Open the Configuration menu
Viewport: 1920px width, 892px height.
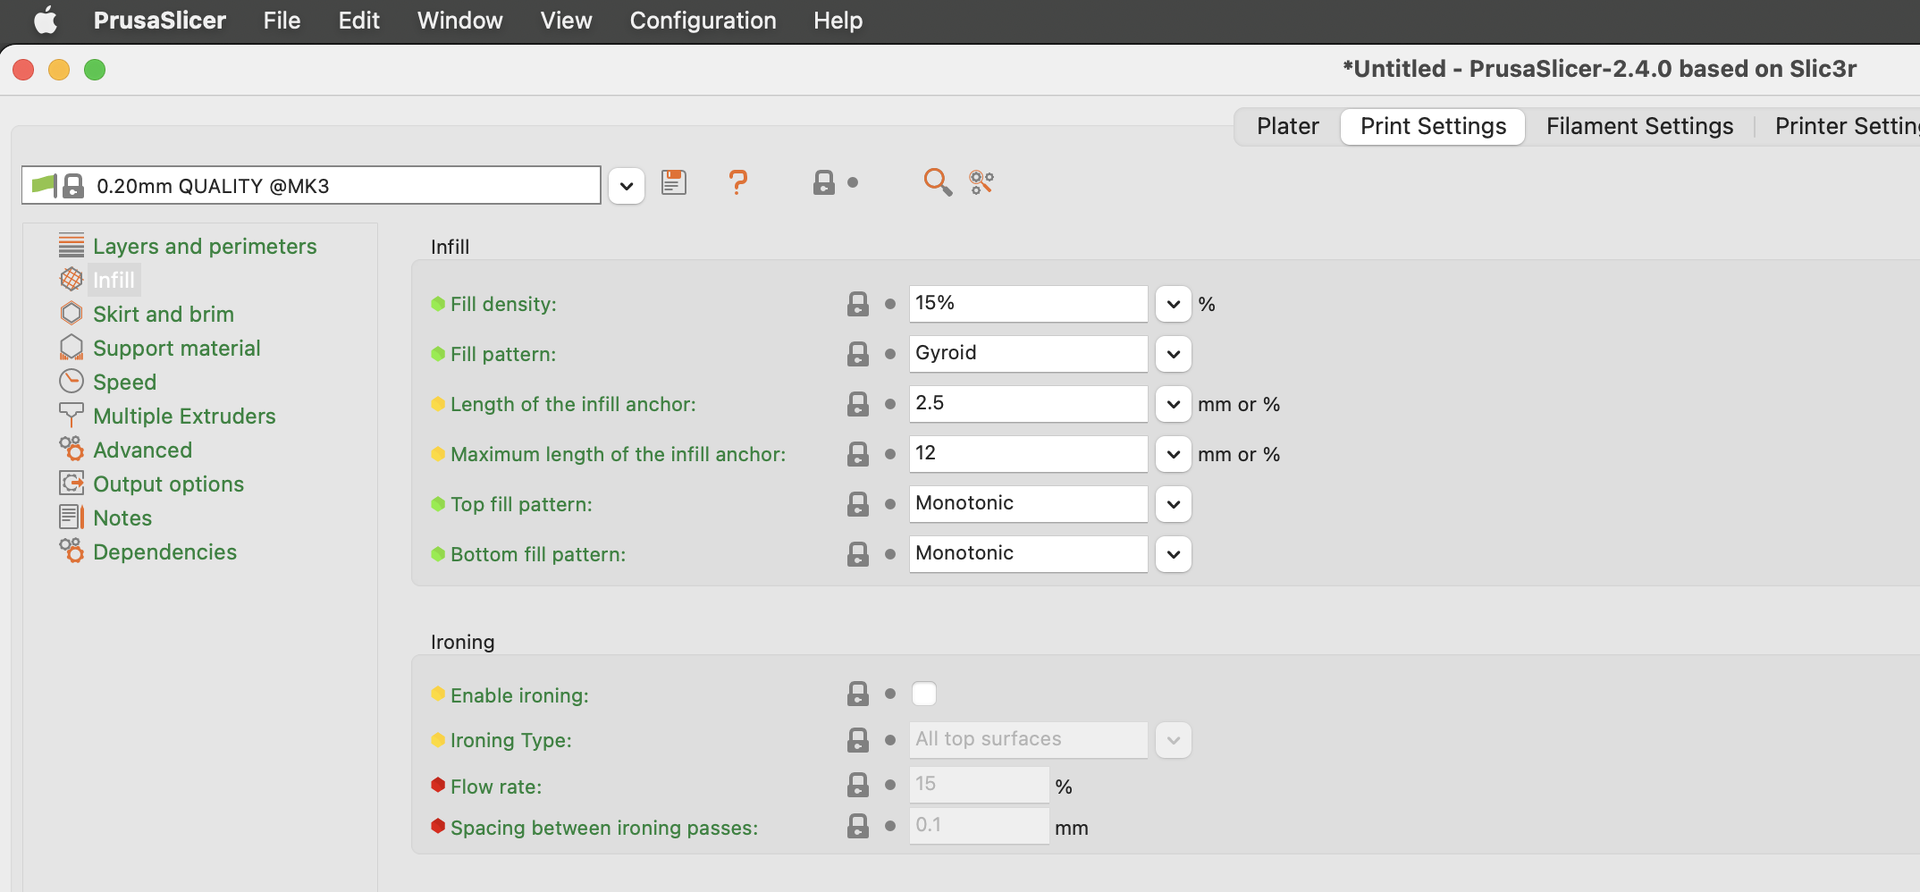(702, 20)
